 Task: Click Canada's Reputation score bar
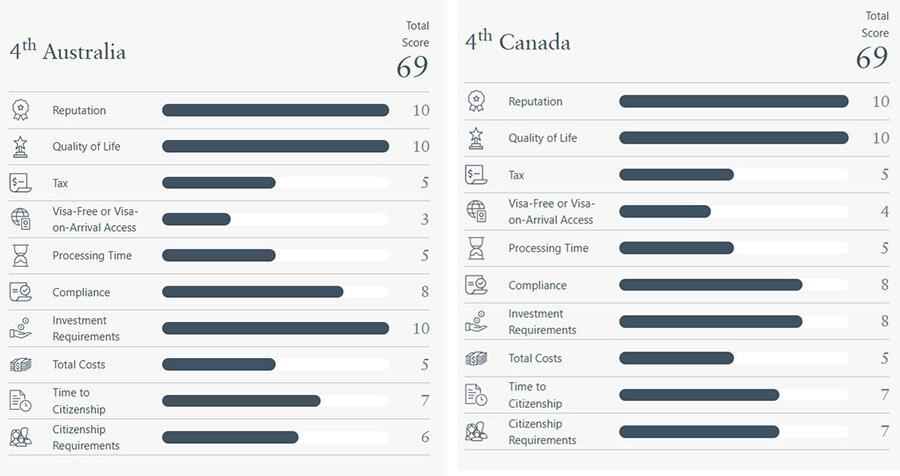click(x=734, y=102)
